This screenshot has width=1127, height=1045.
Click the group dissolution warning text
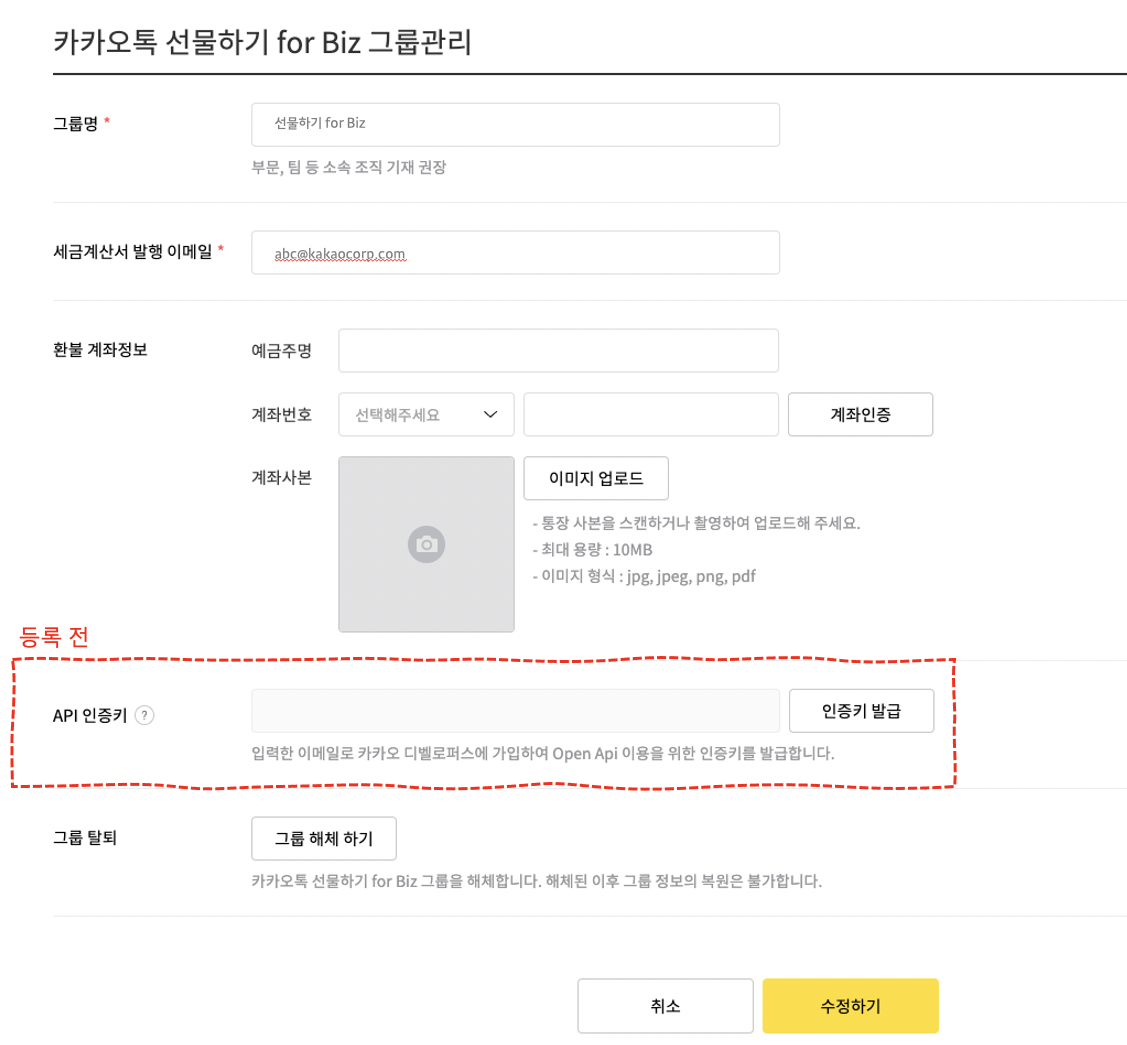pyautogui.click(x=536, y=881)
